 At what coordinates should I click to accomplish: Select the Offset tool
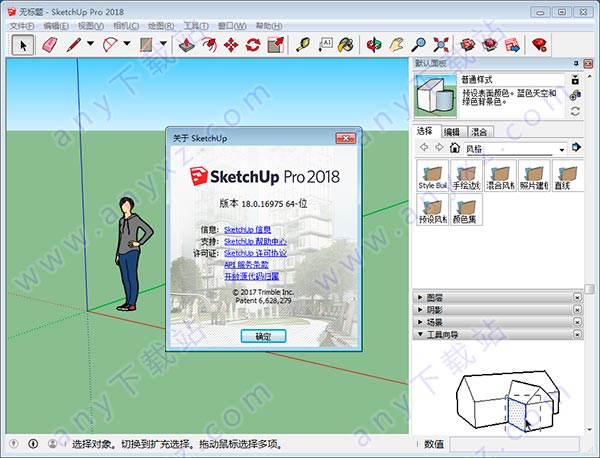pyautogui.click(x=209, y=45)
